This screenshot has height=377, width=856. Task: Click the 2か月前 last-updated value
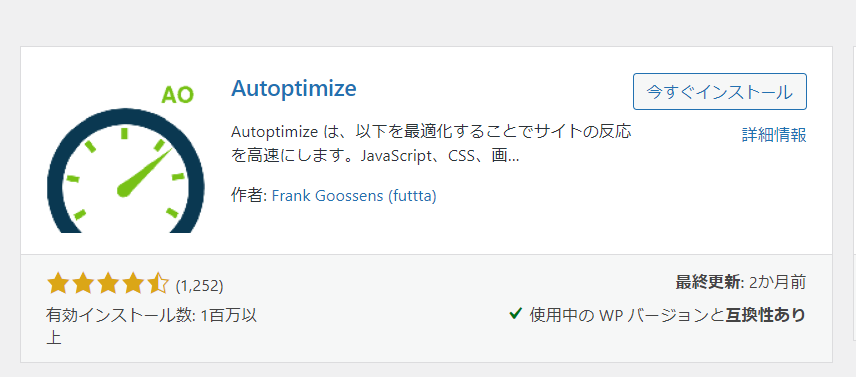point(777,282)
